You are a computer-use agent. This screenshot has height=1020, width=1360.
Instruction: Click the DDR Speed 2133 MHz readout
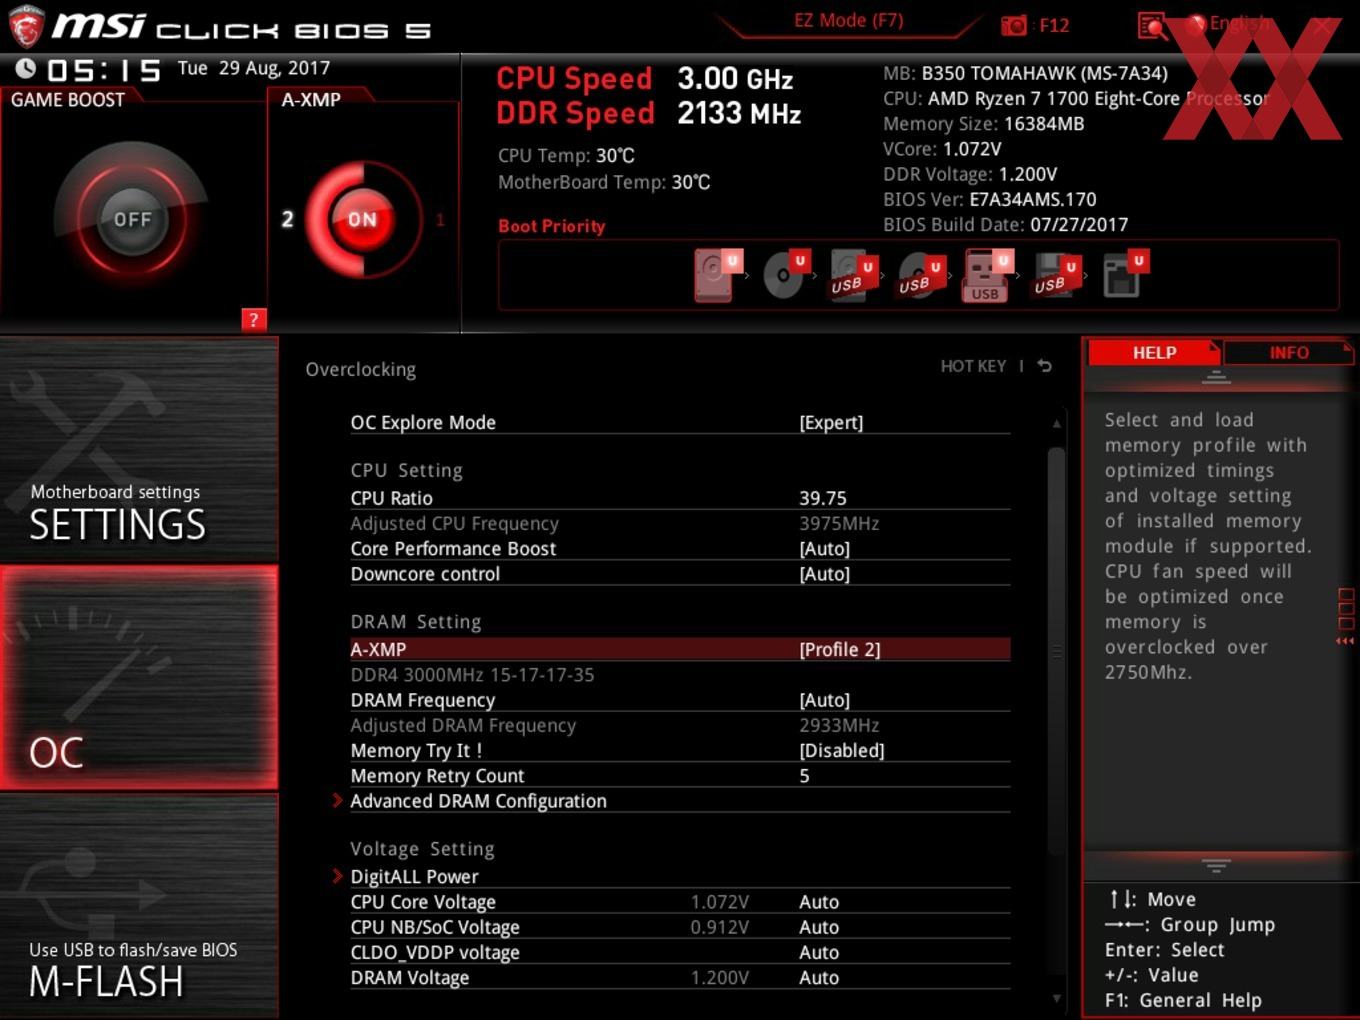[x=649, y=113]
